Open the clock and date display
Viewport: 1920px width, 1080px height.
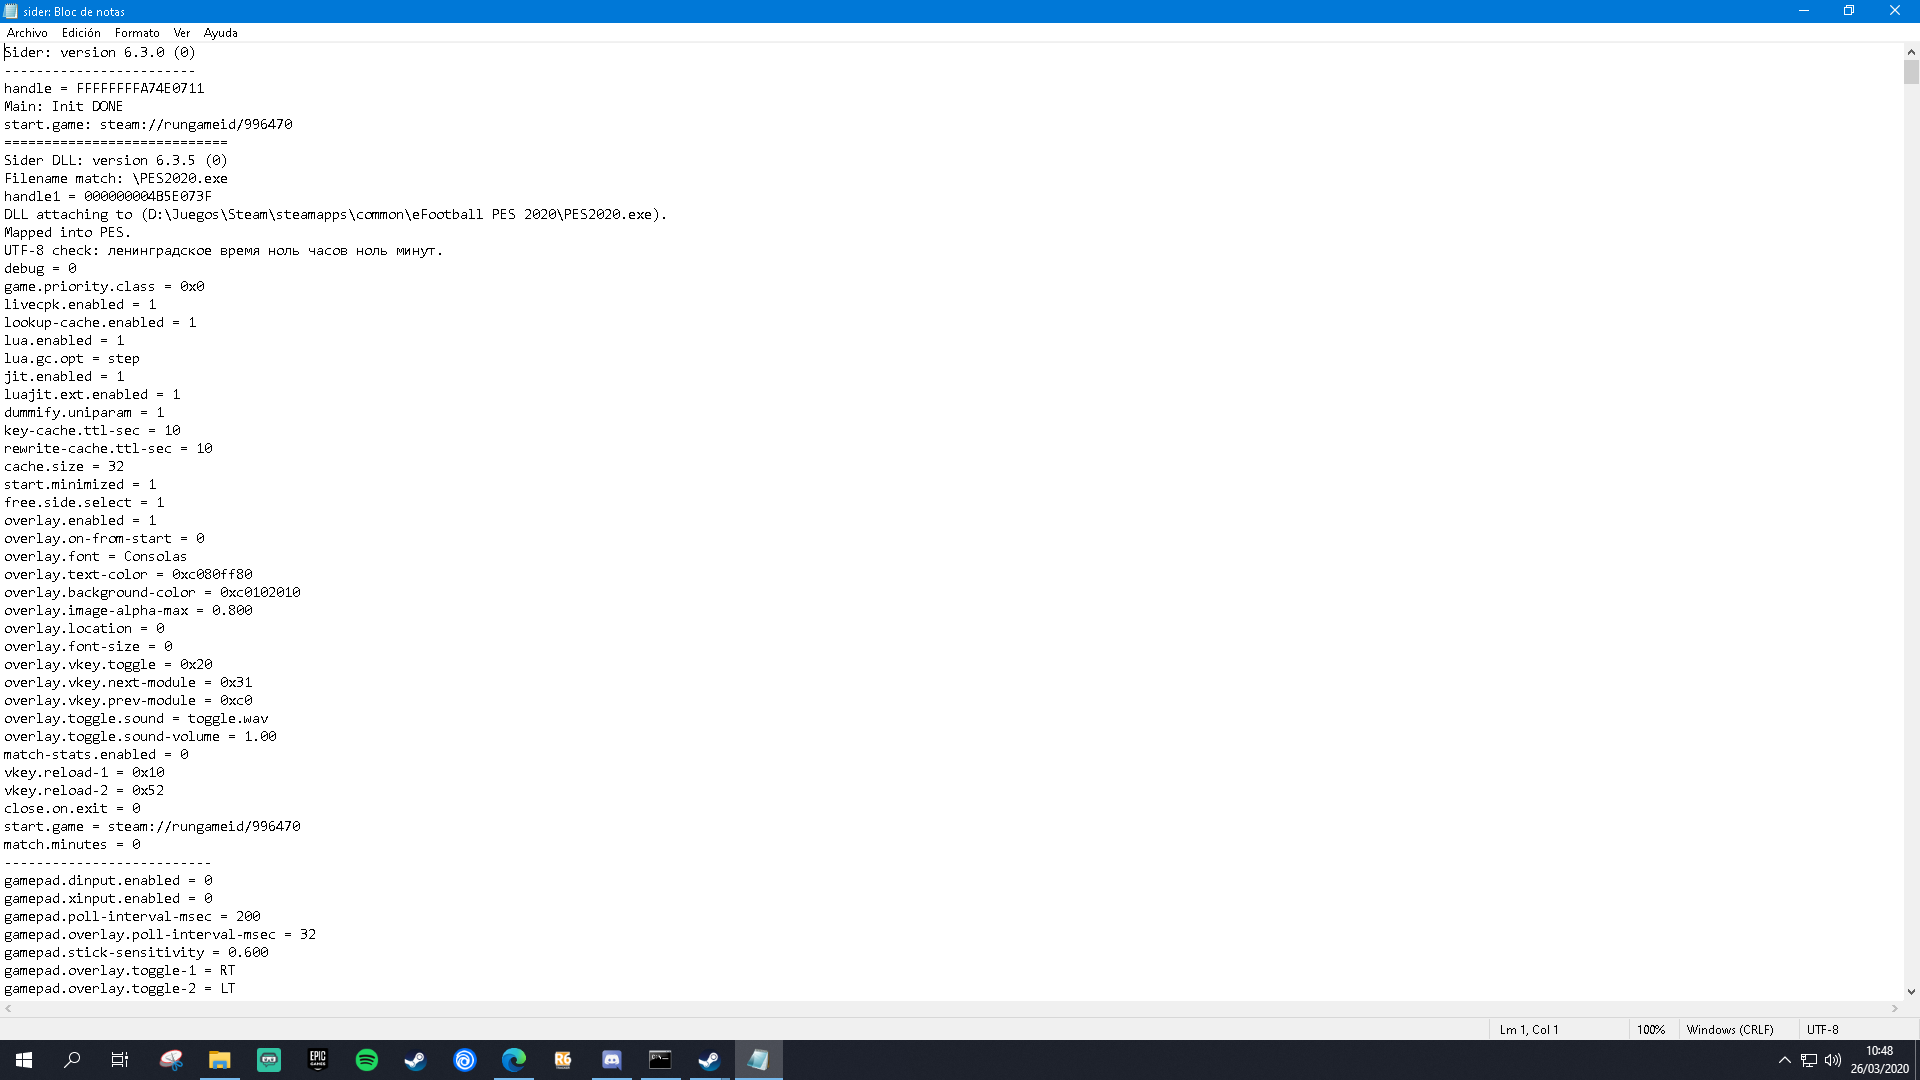pyautogui.click(x=1879, y=1060)
